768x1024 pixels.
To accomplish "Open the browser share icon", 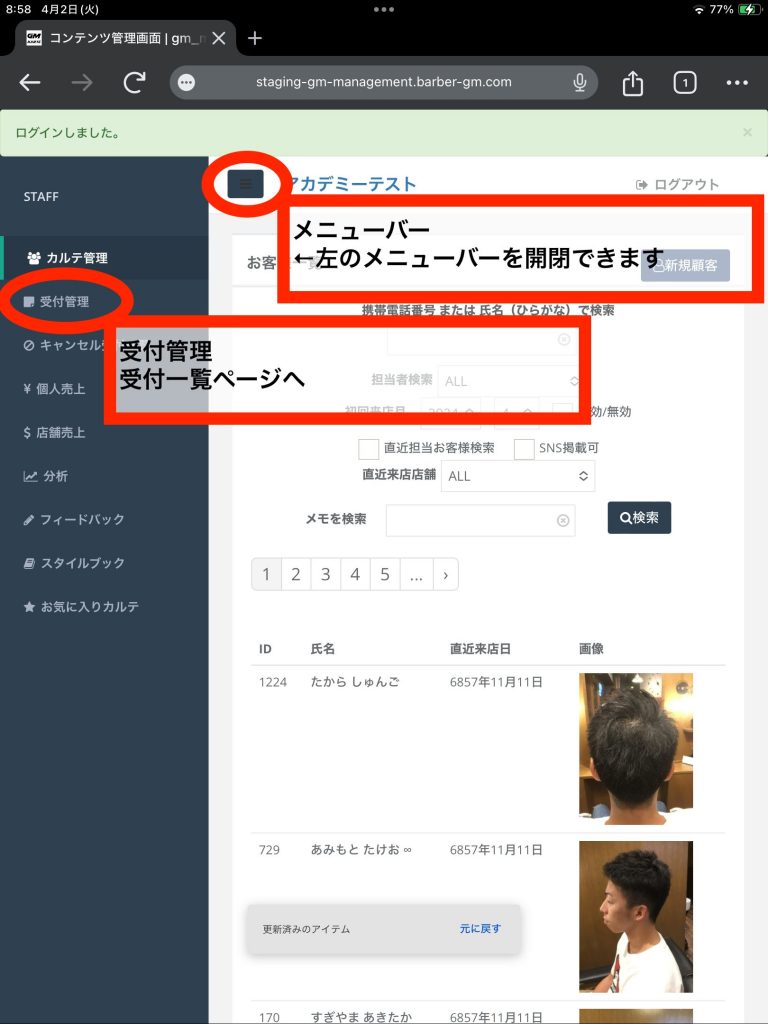I will coord(632,83).
